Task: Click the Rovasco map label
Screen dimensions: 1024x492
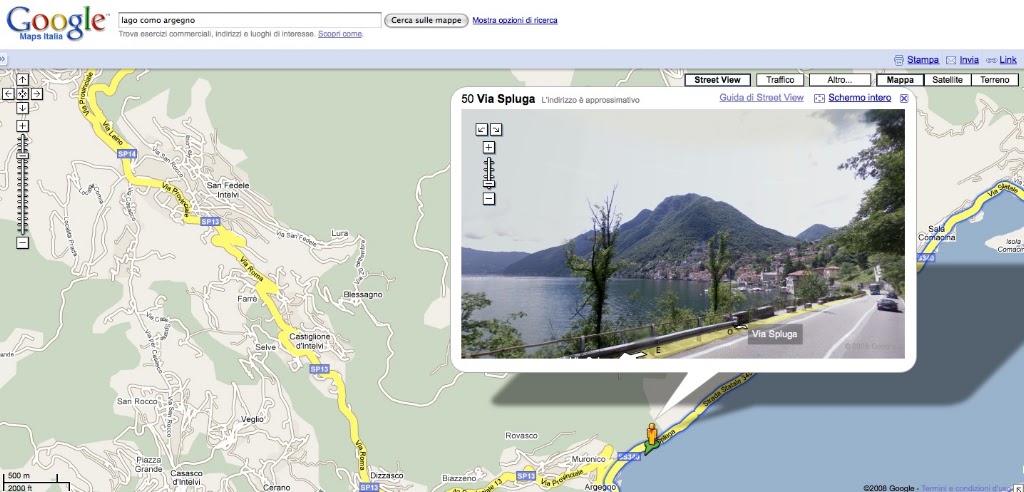Action: click(521, 436)
